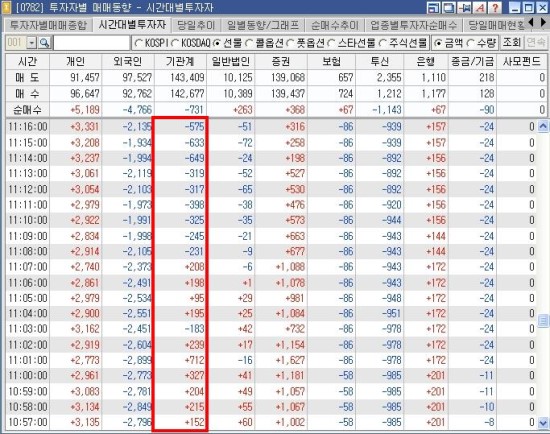Click the first window layout icon in title bar
Viewport: 550px width, 434px height.
tap(434, 7)
